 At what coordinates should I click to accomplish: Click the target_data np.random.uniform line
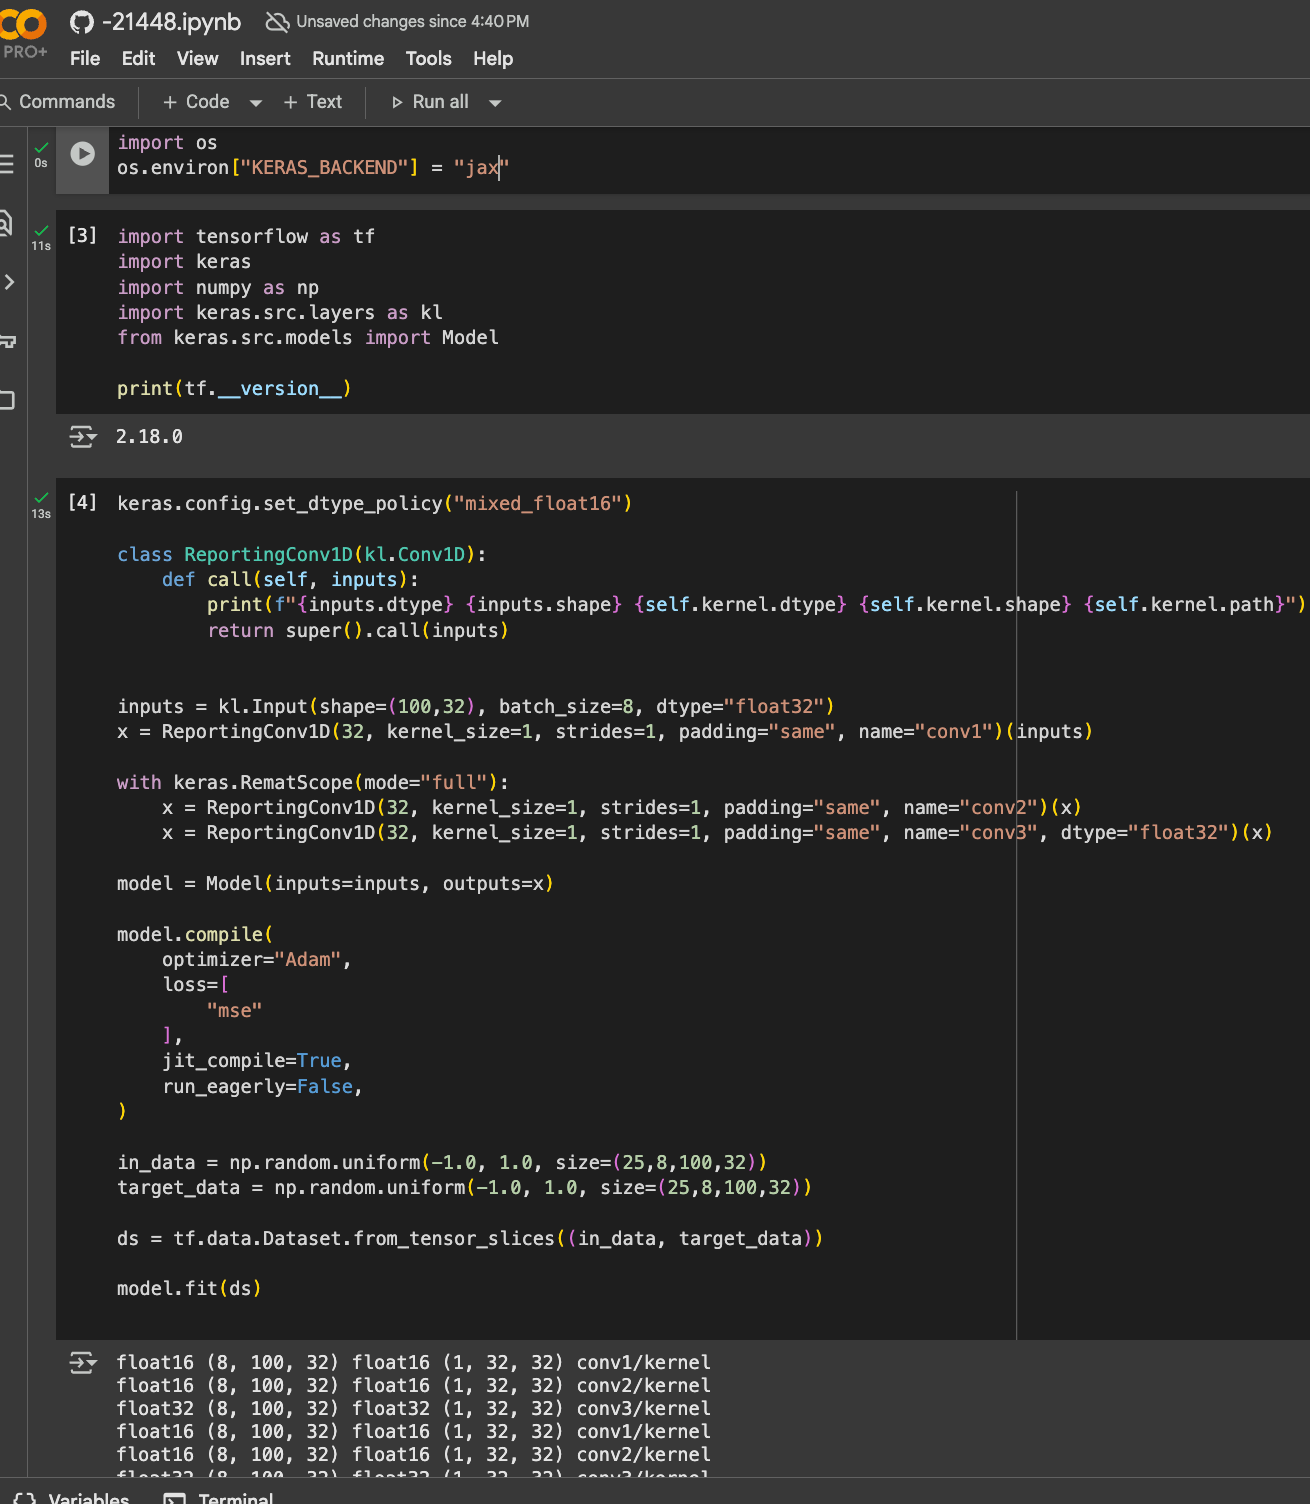click(464, 1188)
